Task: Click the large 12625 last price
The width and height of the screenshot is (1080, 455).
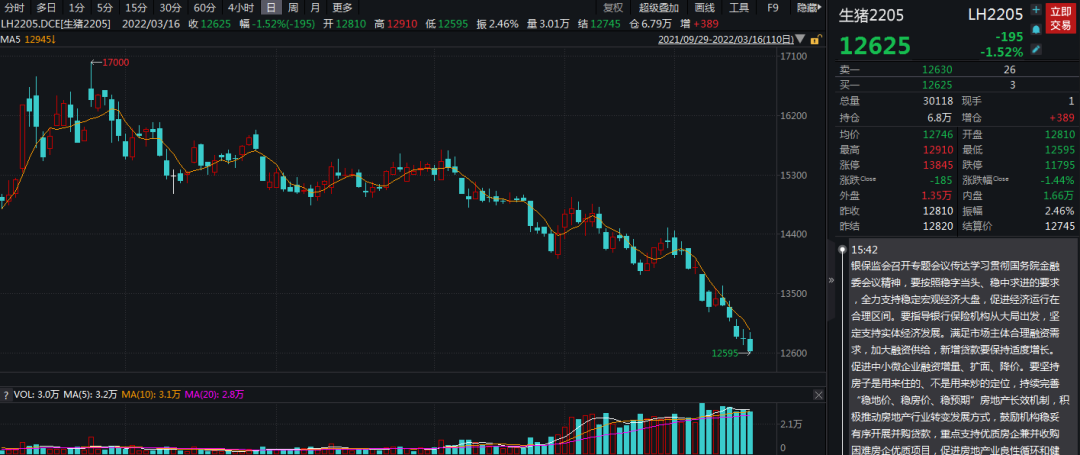Action: click(875, 45)
